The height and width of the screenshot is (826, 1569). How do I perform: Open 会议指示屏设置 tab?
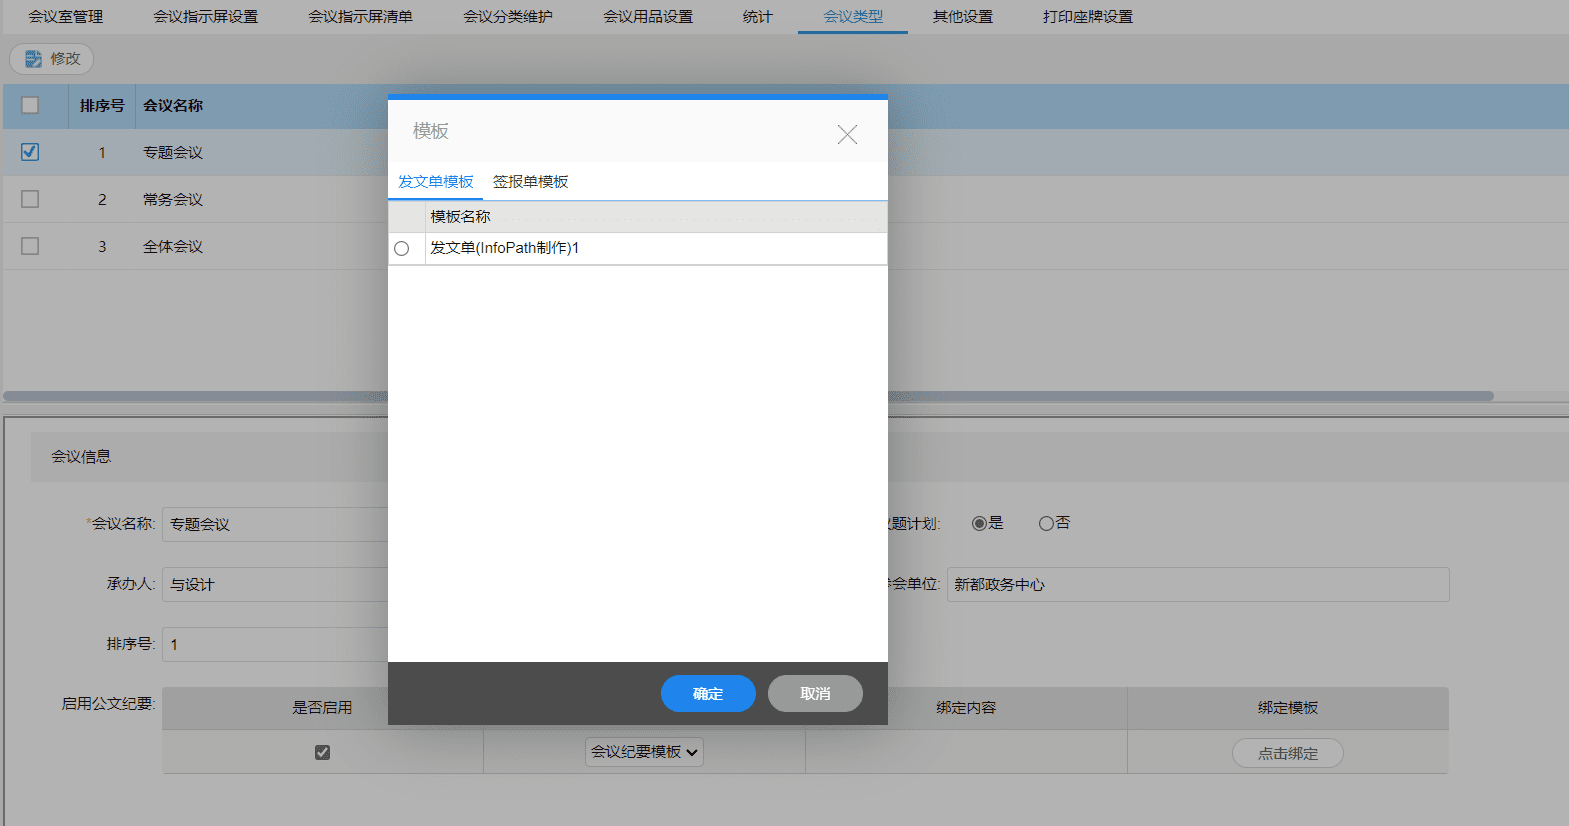pos(206,17)
